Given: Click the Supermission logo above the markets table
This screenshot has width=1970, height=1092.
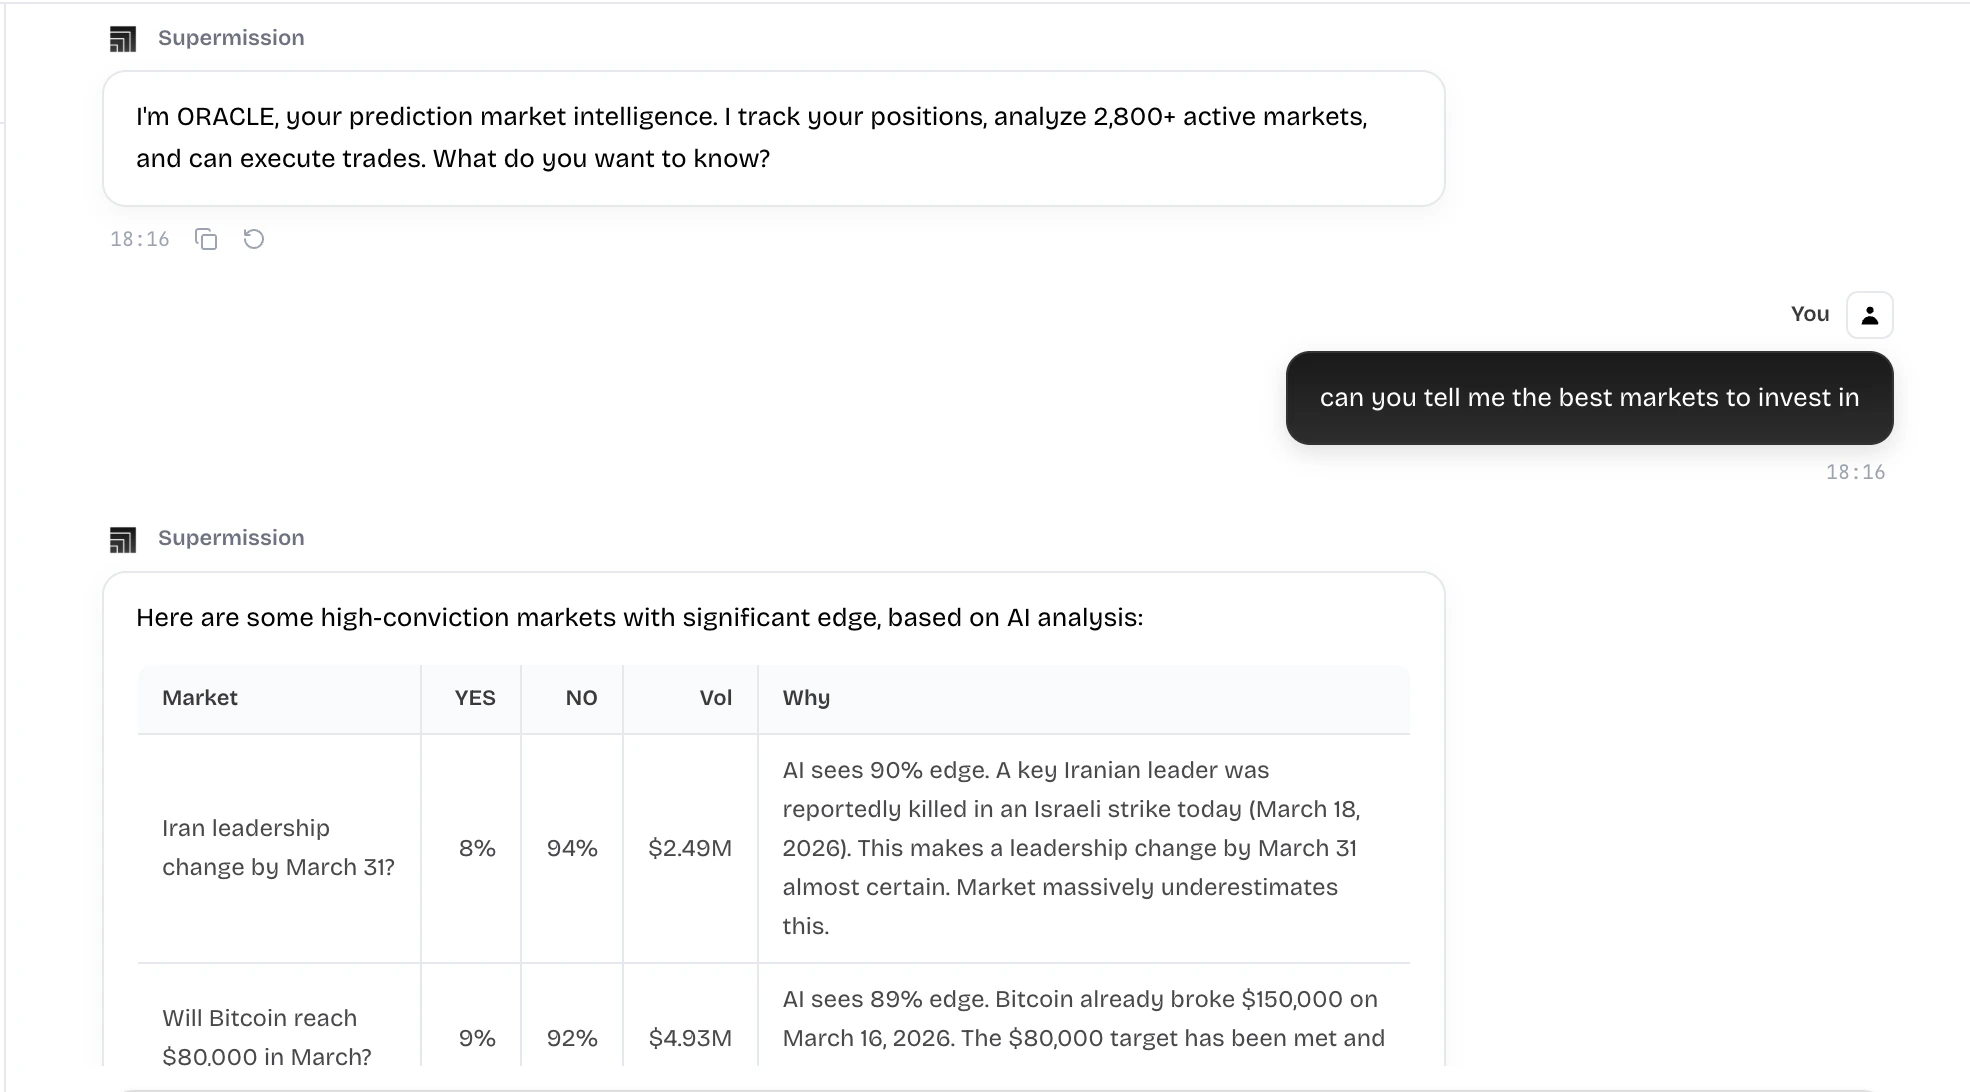Looking at the screenshot, I should [x=124, y=538].
